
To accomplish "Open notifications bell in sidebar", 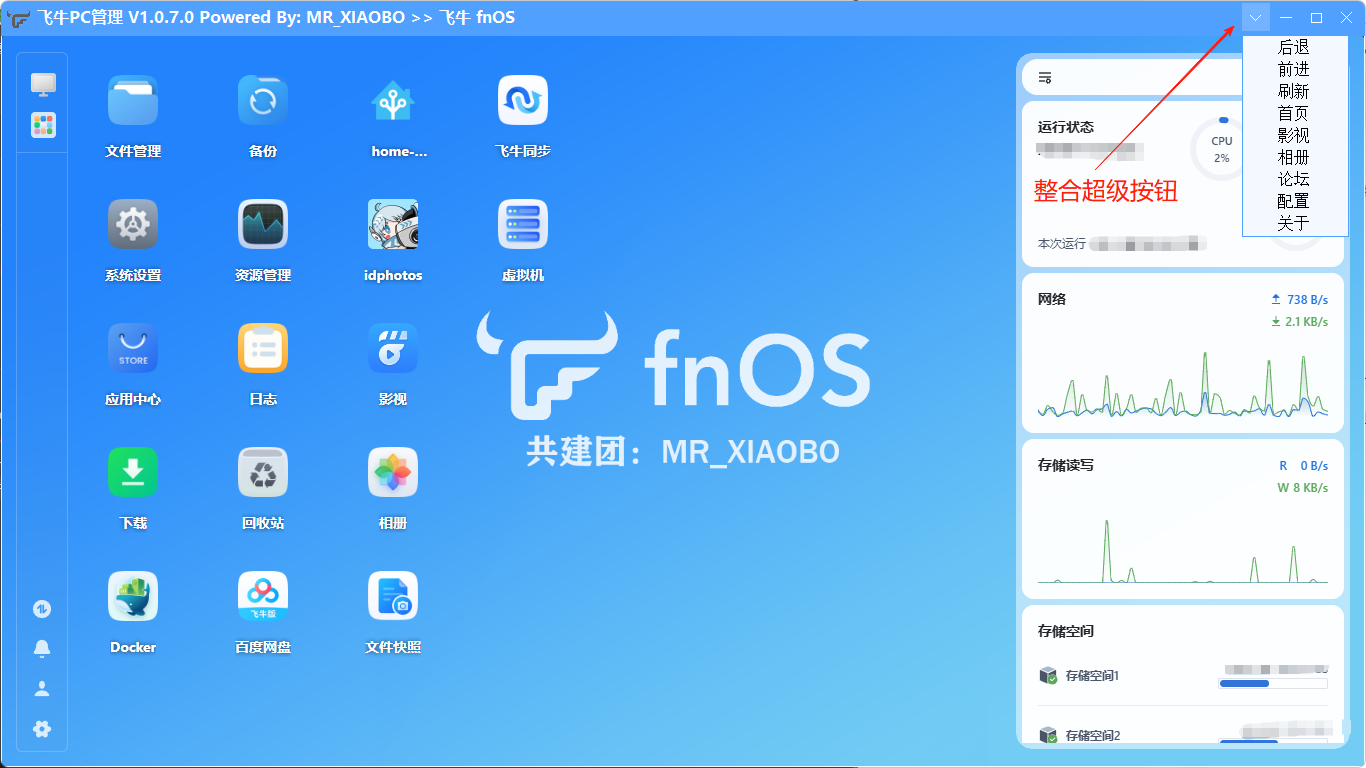I will [x=42, y=649].
